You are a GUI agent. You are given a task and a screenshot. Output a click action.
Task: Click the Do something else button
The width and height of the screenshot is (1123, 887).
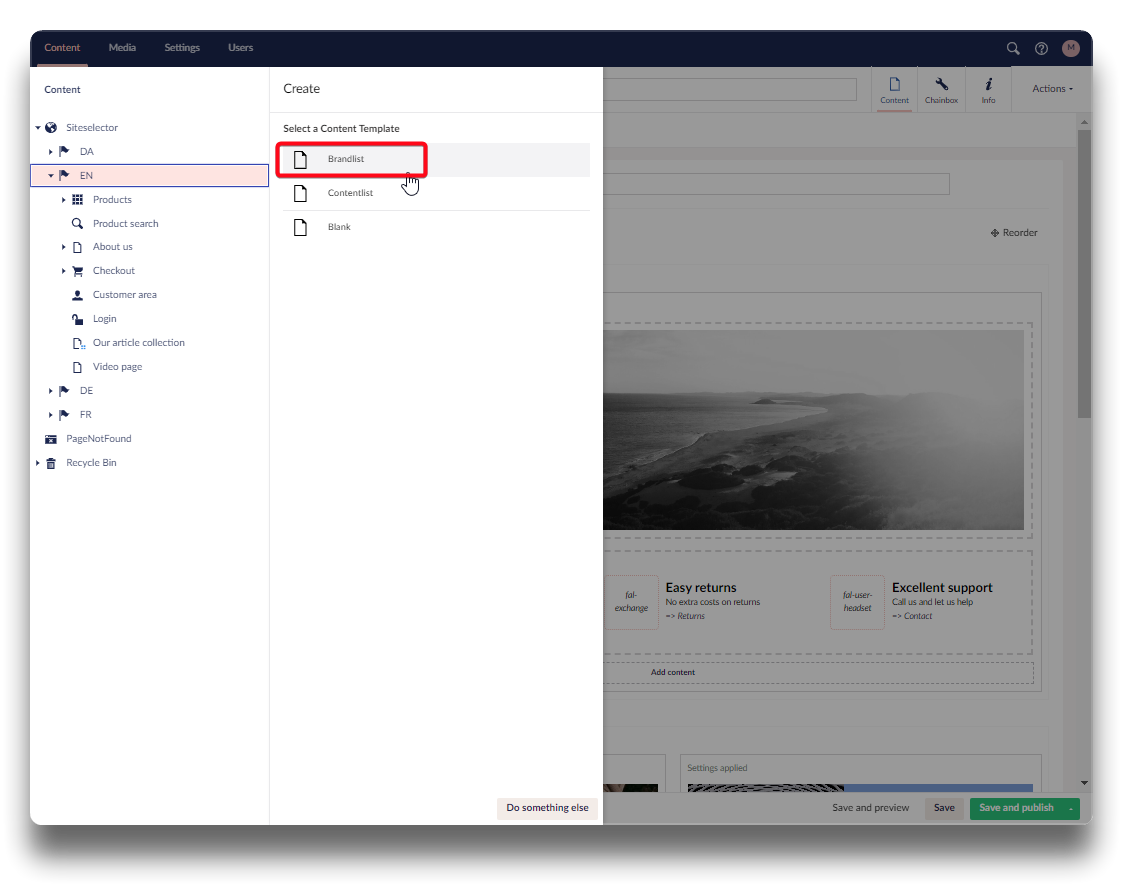[547, 808]
